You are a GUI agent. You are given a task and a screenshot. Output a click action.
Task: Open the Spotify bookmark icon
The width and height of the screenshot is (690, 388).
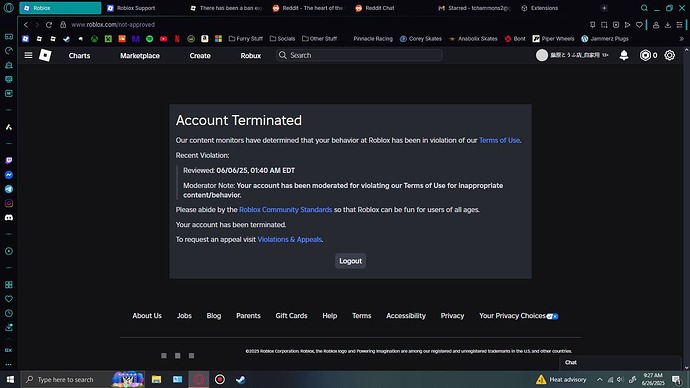click(x=150, y=39)
